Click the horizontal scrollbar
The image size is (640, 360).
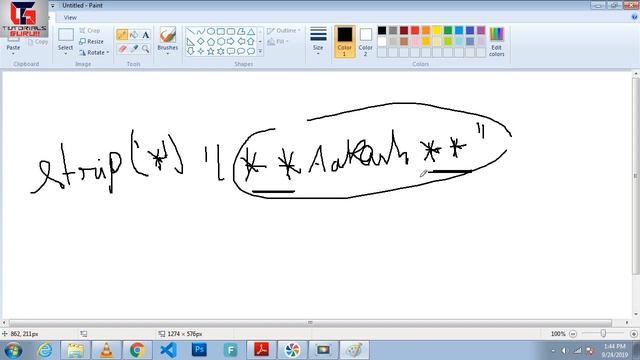(310, 323)
